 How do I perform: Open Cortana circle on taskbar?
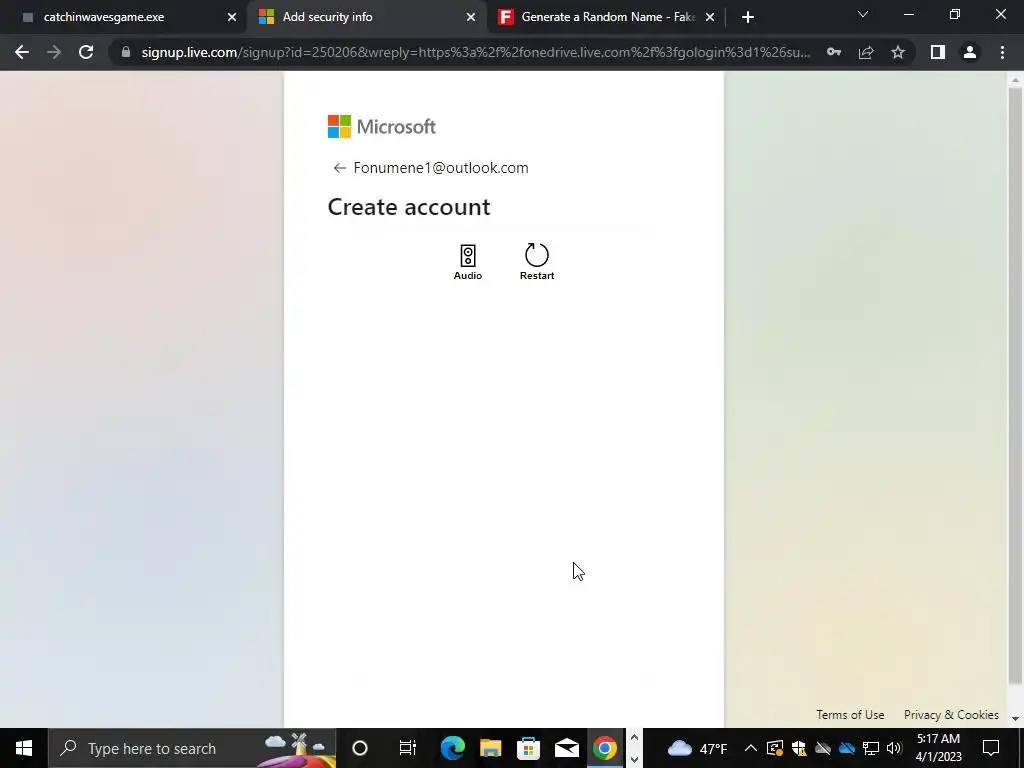[x=360, y=748]
